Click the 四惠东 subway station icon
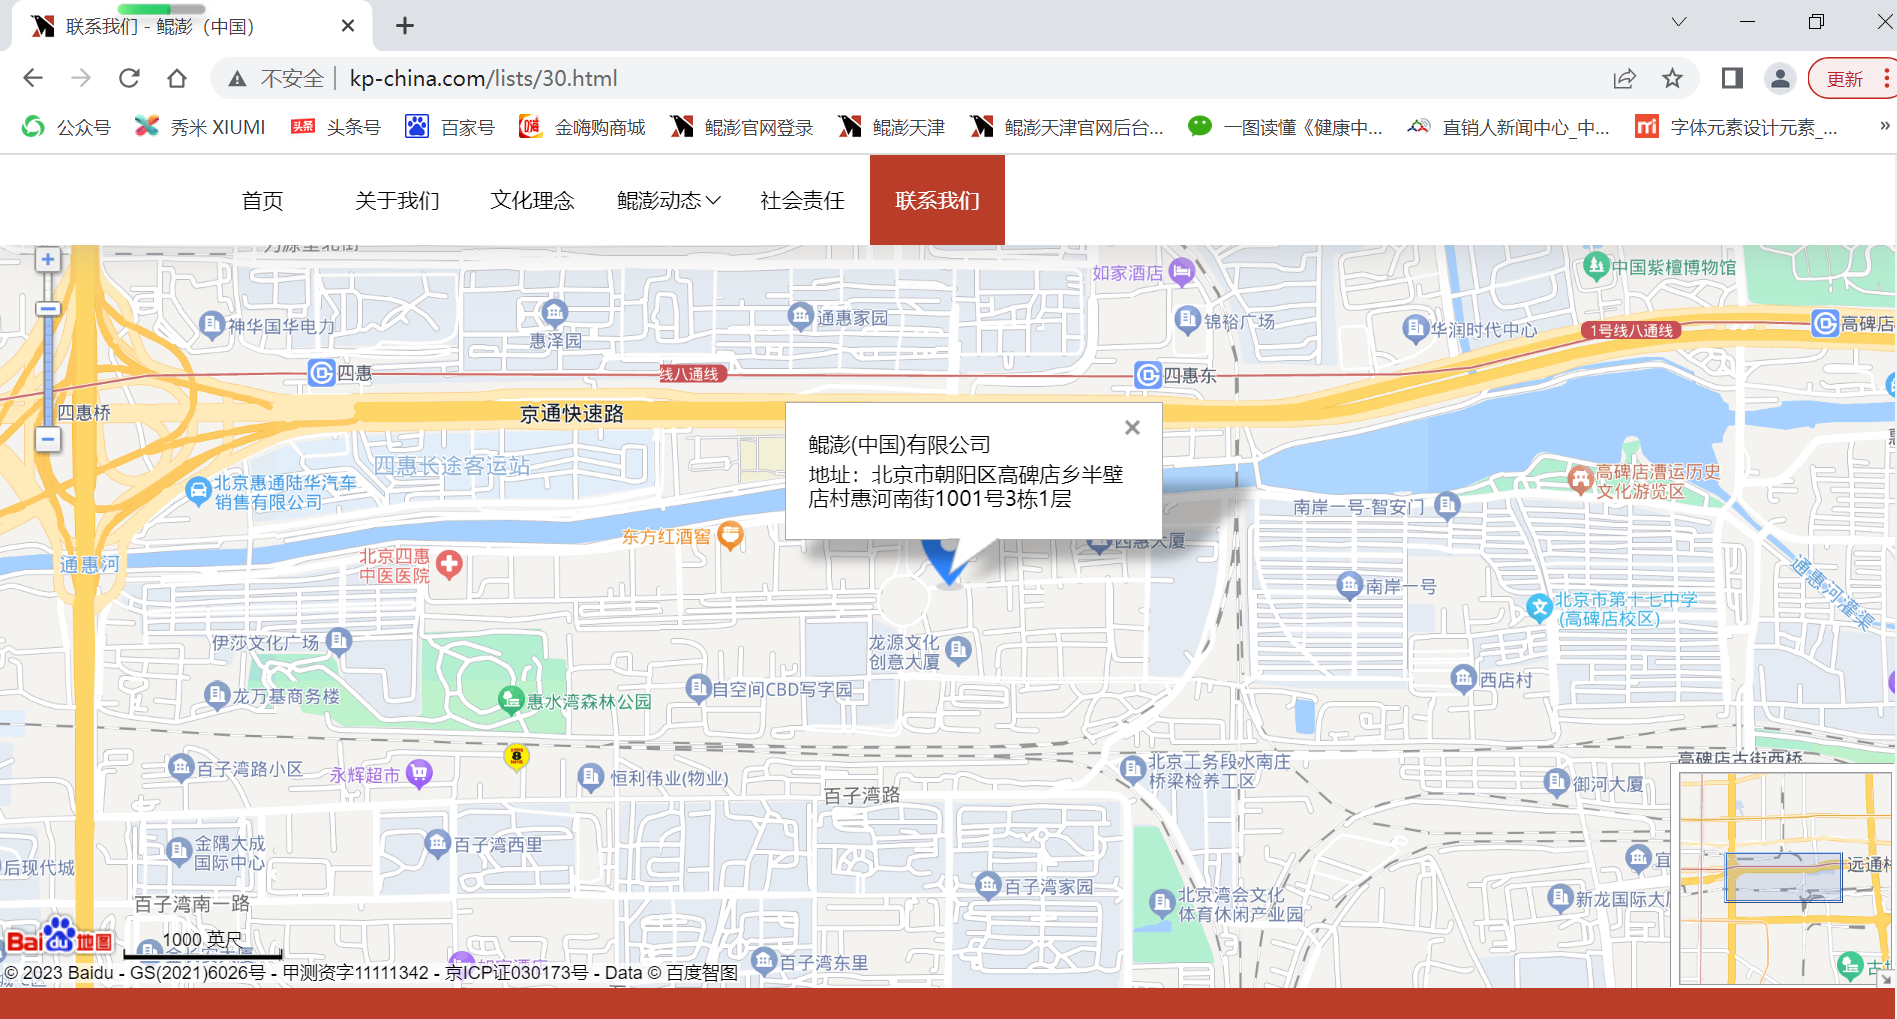This screenshot has width=1897, height=1019. pos(1148,375)
